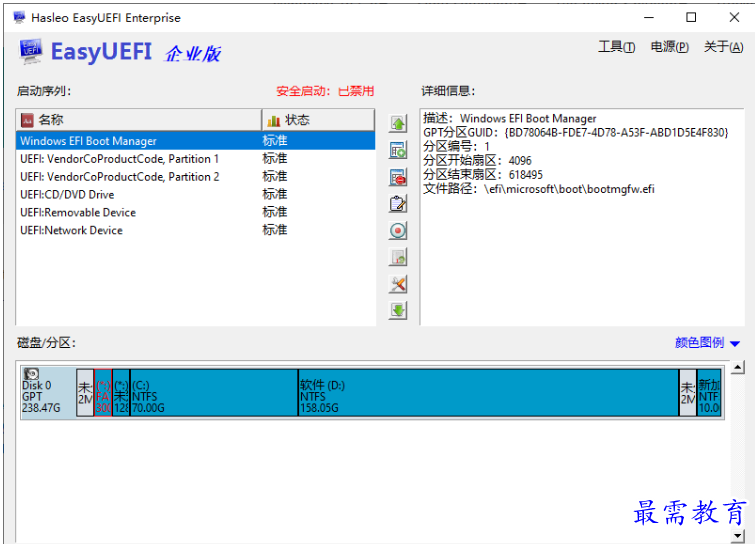The image size is (755, 544).
Task: Click the EasyUEFI logo icon in header
Action: [x=31, y=52]
